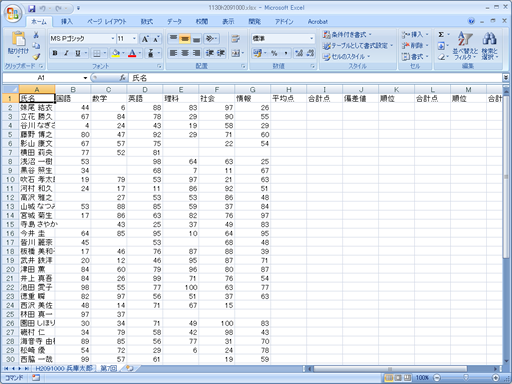Toggle underline formatting
The image size is (512, 384).
pyautogui.click(x=78, y=53)
